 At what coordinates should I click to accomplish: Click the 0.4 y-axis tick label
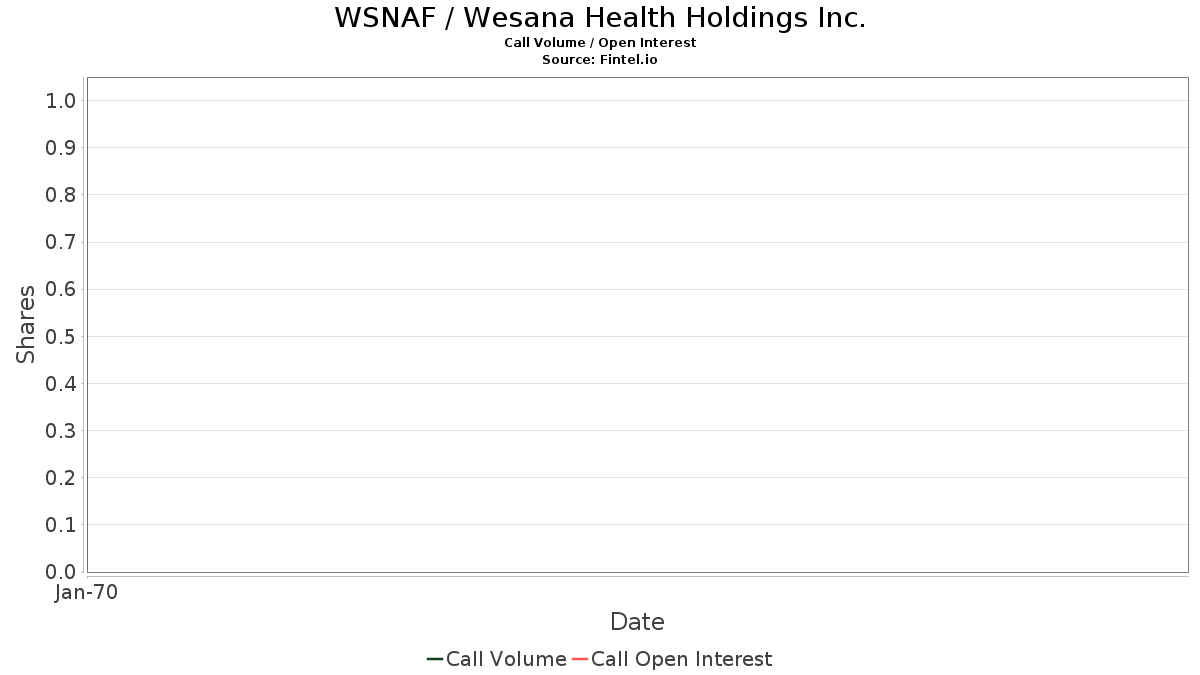pos(61,384)
